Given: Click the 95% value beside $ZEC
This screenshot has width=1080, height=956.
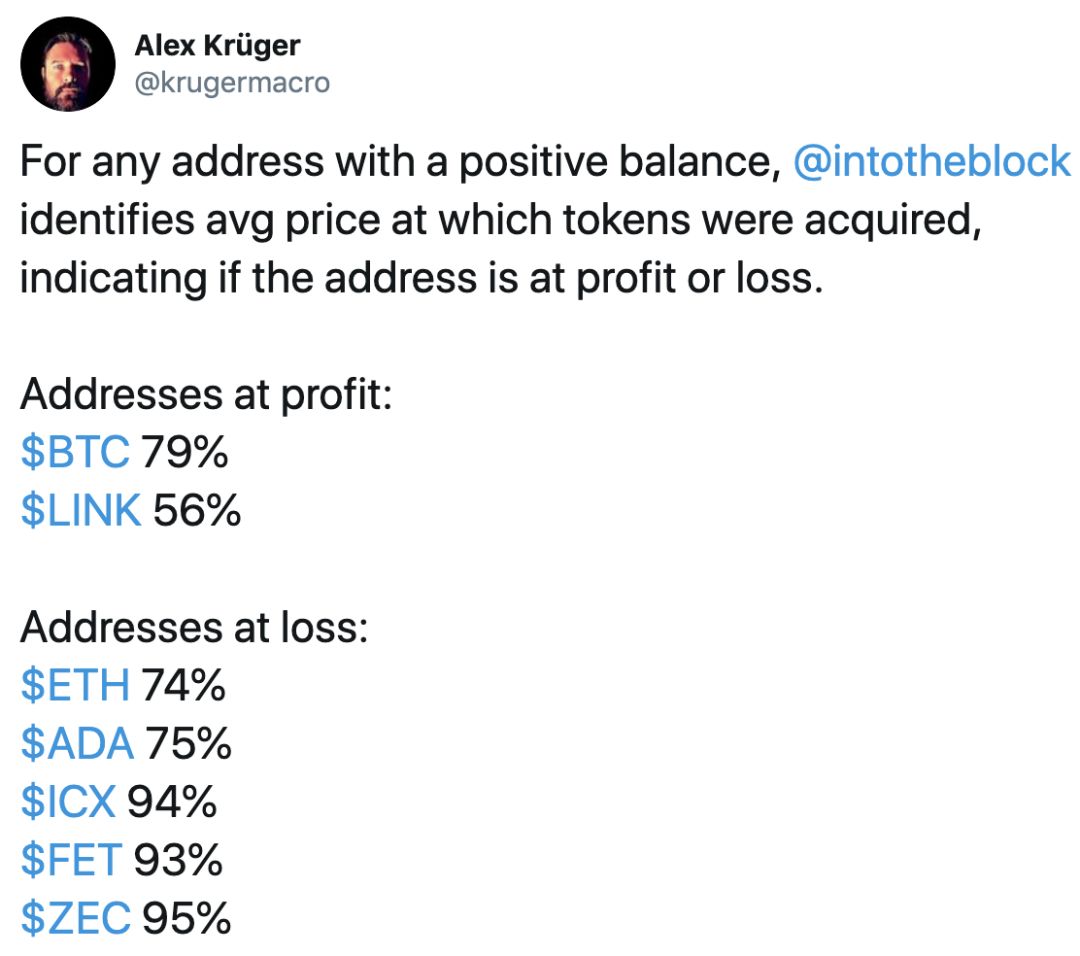Looking at the screenshot, I should 186,918.
